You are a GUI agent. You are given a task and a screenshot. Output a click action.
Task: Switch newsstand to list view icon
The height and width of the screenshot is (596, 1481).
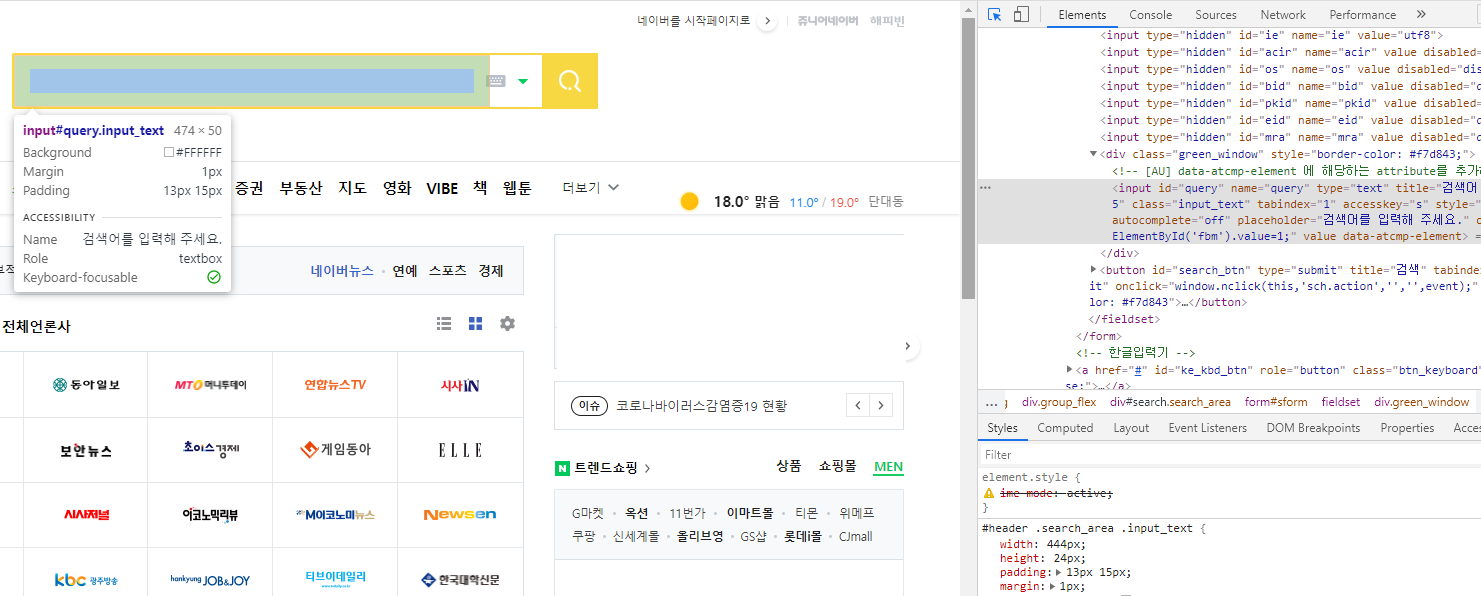click(444, 324)
